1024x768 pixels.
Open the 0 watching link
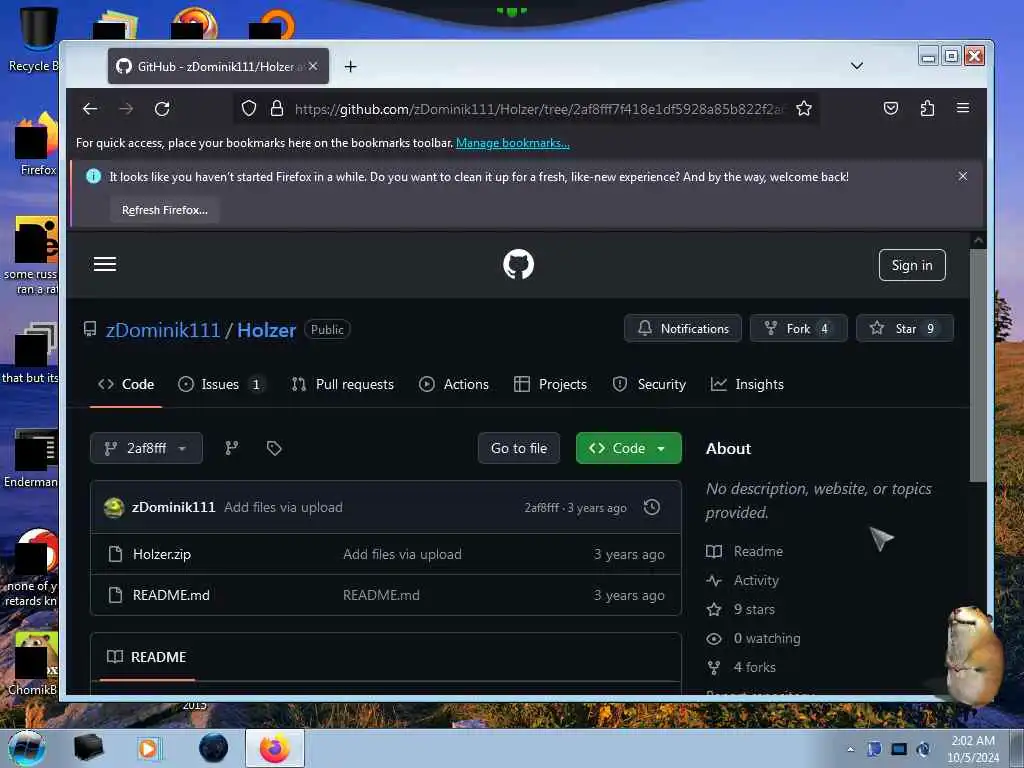point(767,639)
